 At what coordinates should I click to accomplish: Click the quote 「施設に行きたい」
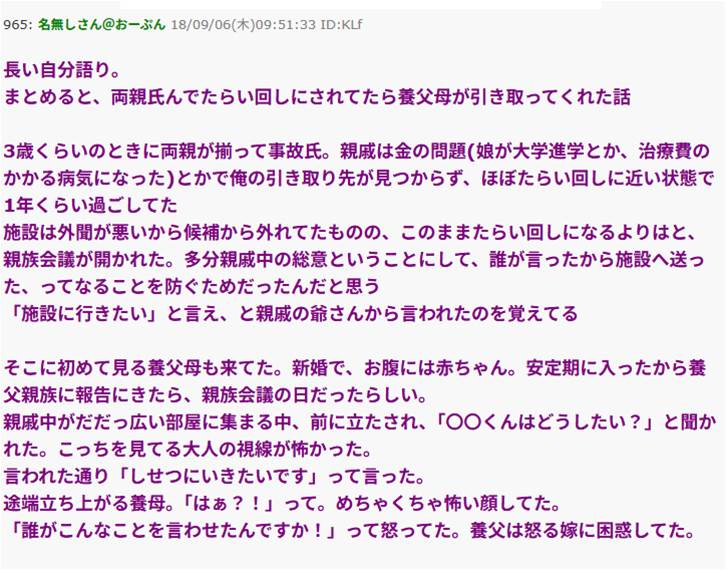84,314
